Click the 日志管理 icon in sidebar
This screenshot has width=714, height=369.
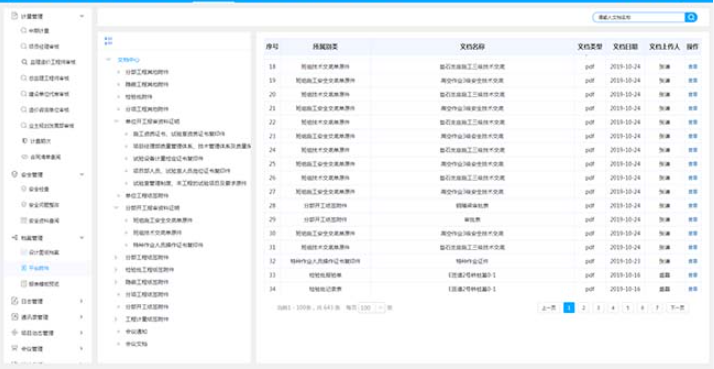(x=14, y=301)
